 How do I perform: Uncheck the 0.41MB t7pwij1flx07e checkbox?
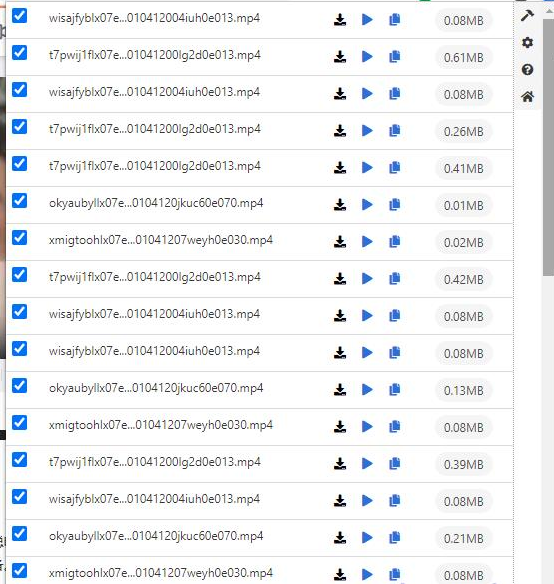pos(19,164)
